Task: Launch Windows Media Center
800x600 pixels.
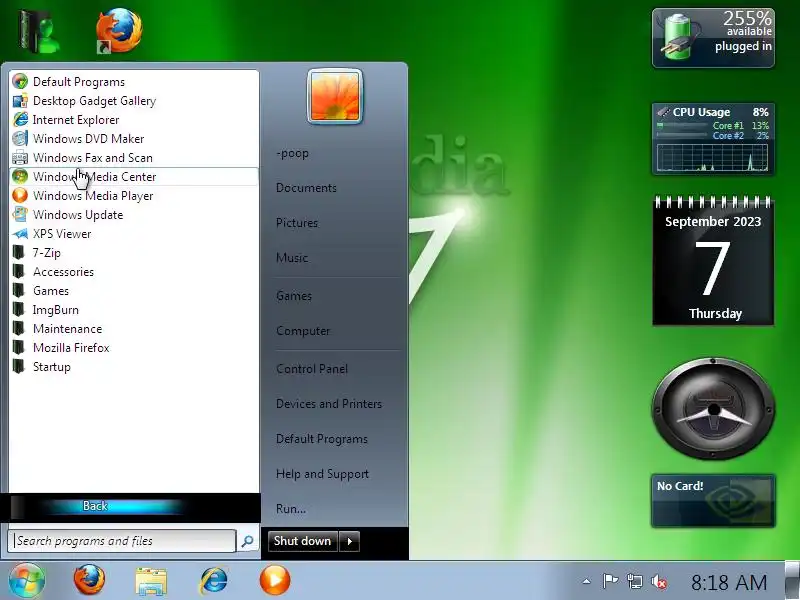Action: coord(134,177)
